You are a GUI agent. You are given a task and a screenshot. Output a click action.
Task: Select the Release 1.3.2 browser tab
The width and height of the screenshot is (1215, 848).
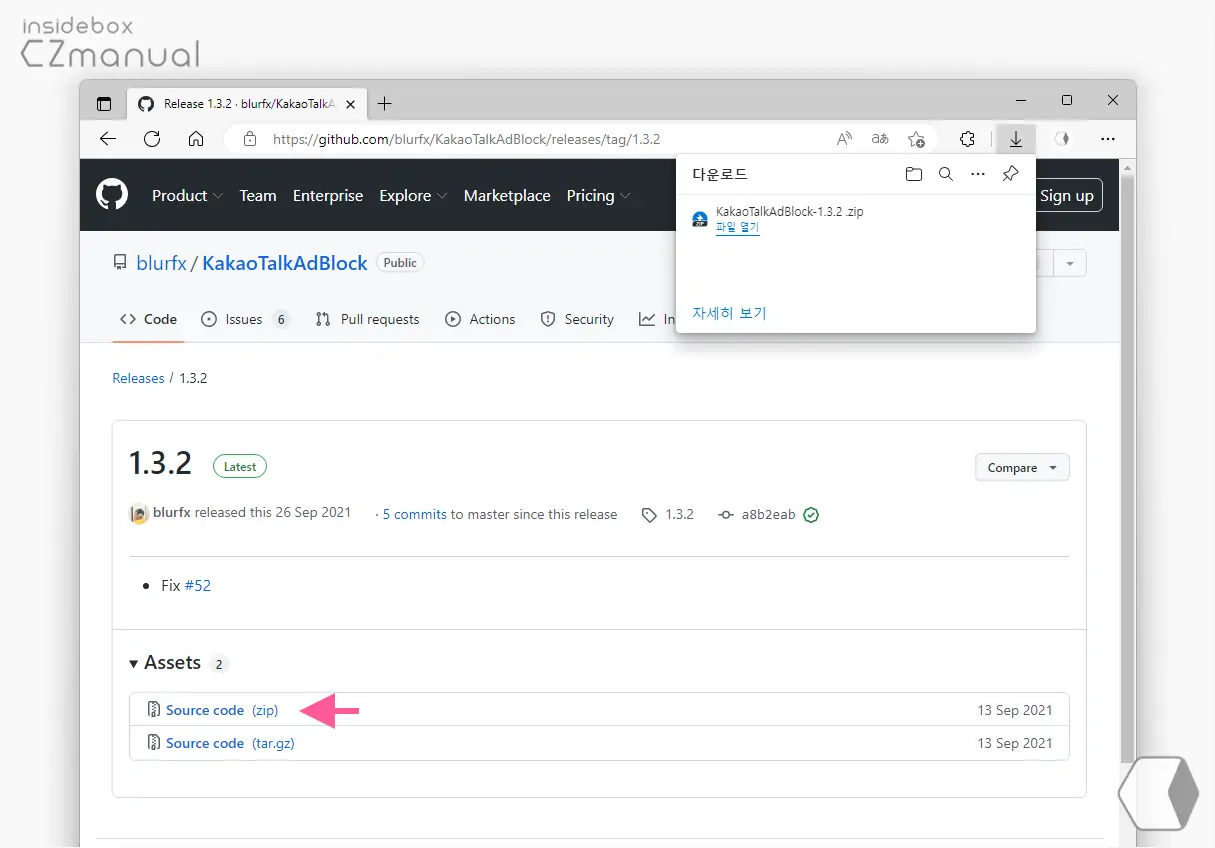(246, 103)
